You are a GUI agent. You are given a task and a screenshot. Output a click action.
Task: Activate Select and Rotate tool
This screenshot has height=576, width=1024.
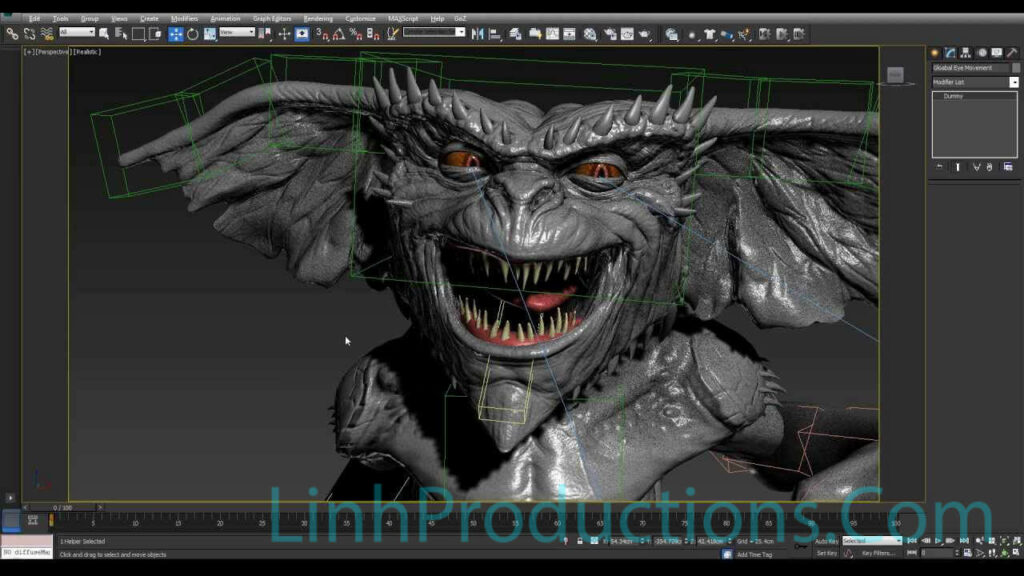click(x=193, y=34)
